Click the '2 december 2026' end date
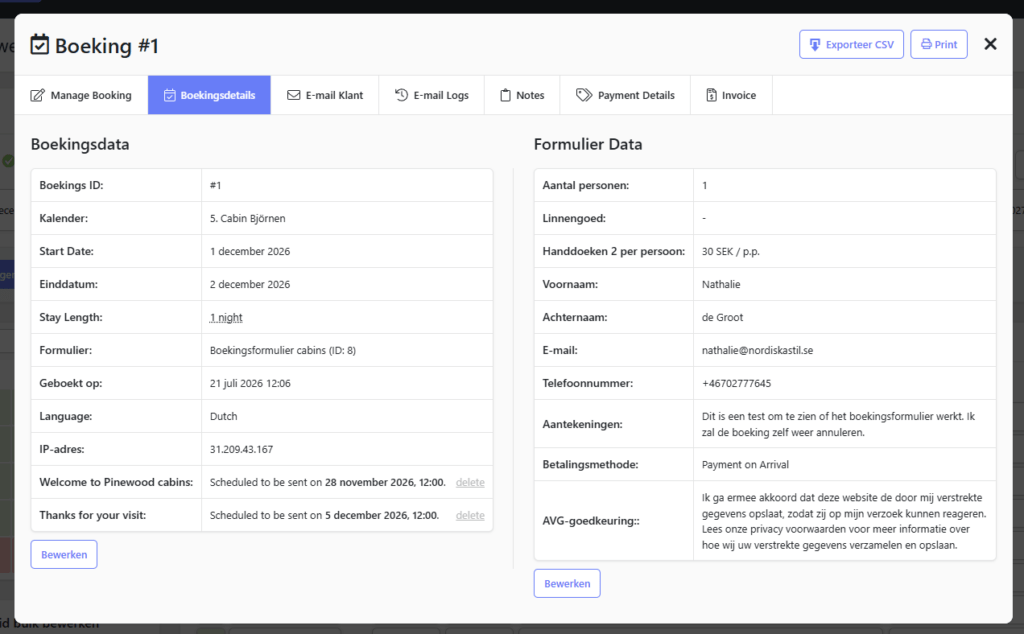Viewport: 1024px width, 634px height. 250,285
